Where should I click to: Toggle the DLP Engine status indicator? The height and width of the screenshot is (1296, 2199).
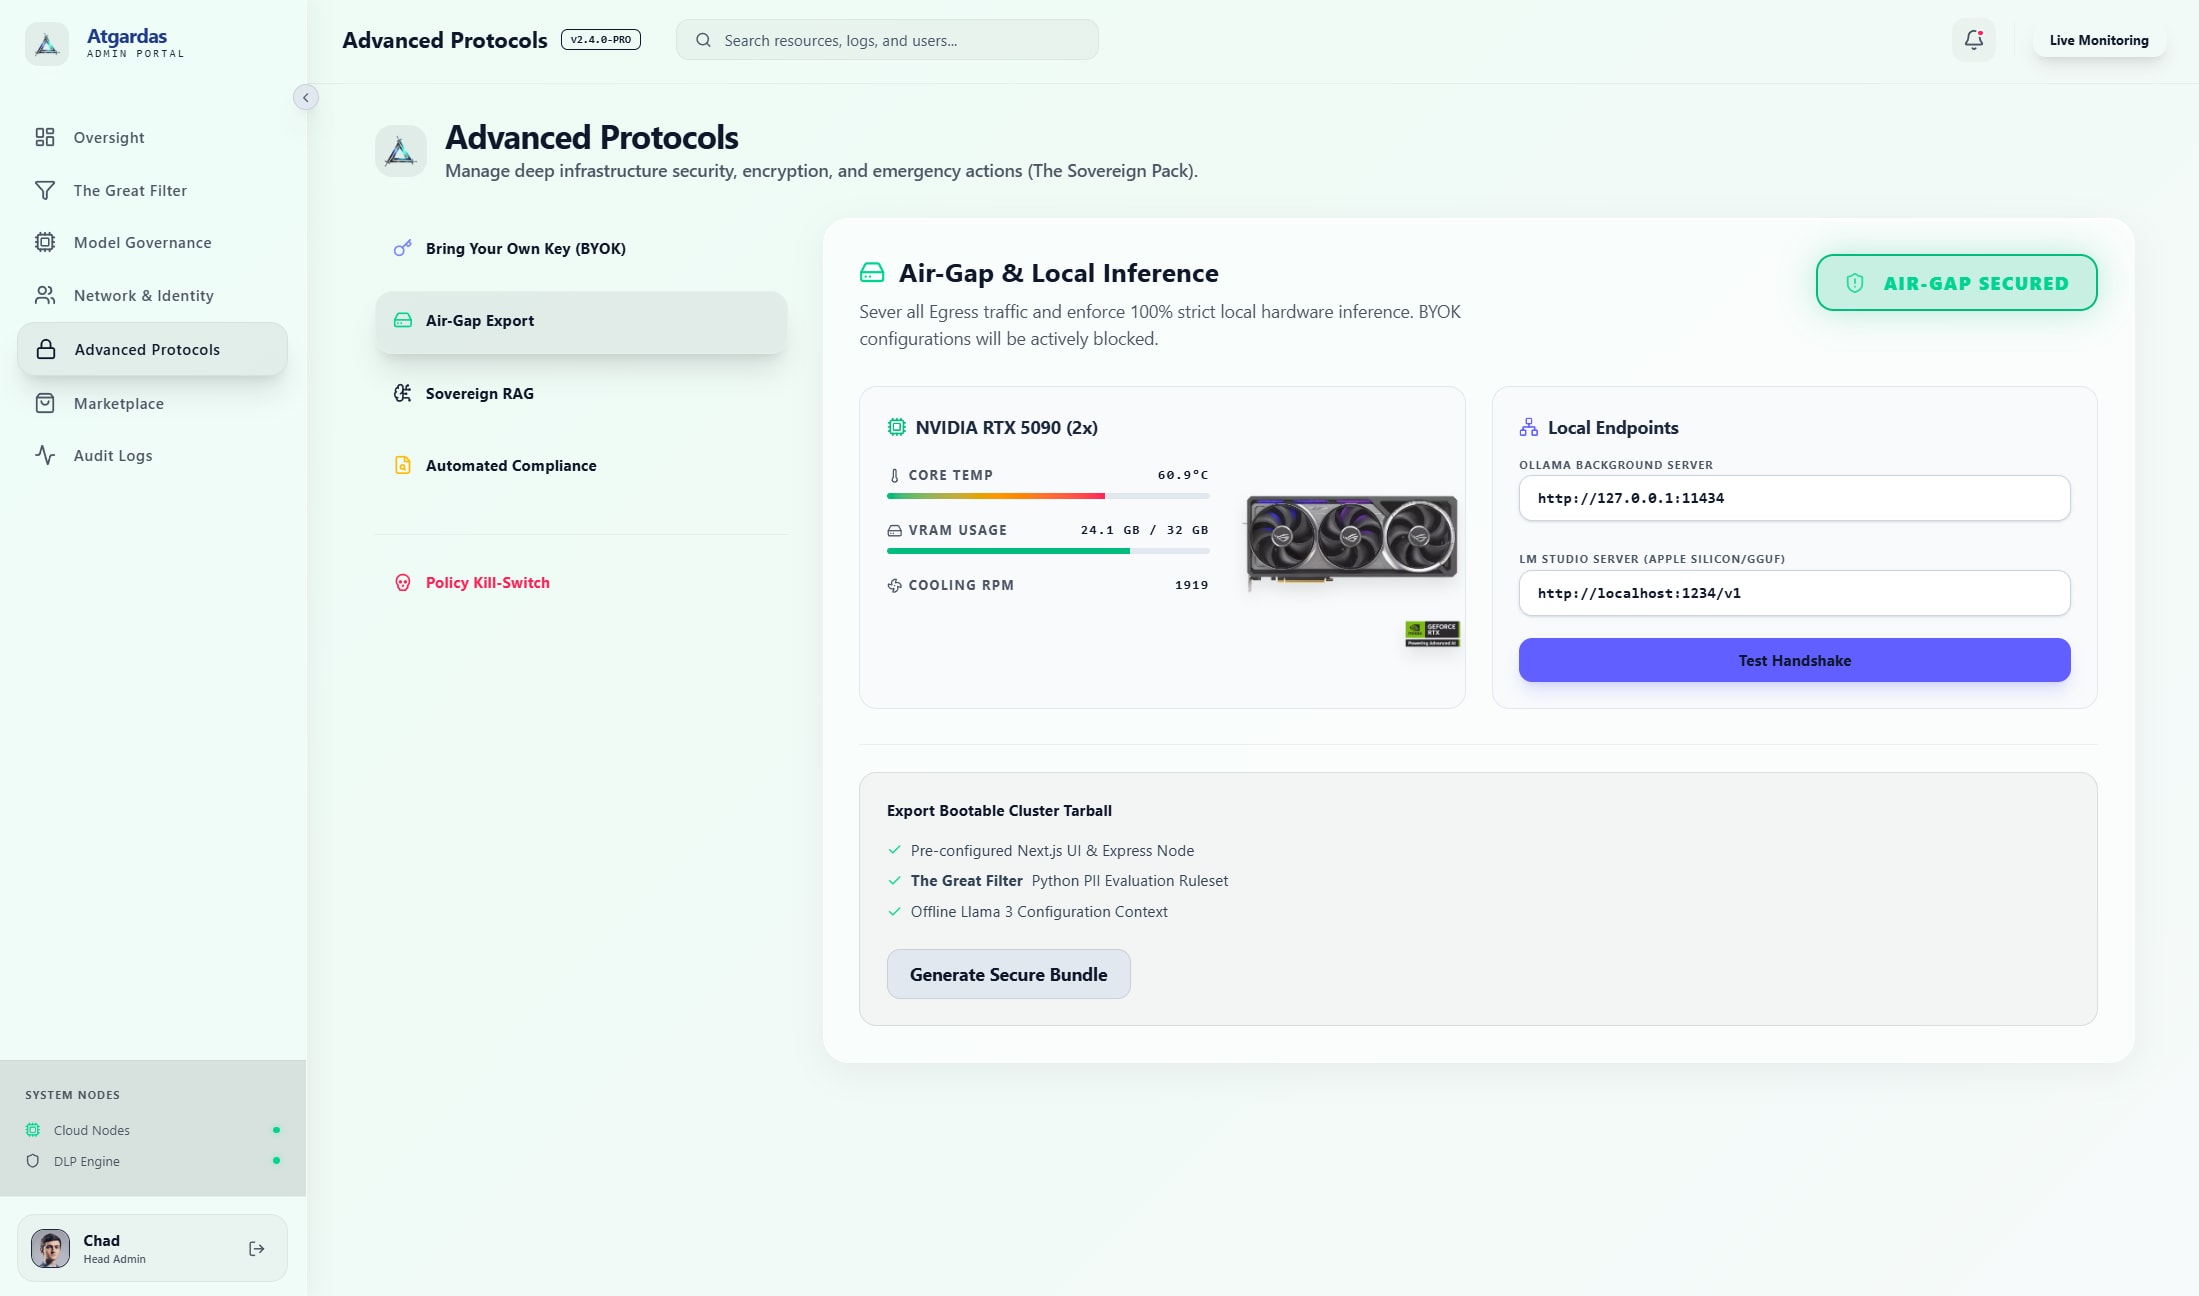point(277,1161)
